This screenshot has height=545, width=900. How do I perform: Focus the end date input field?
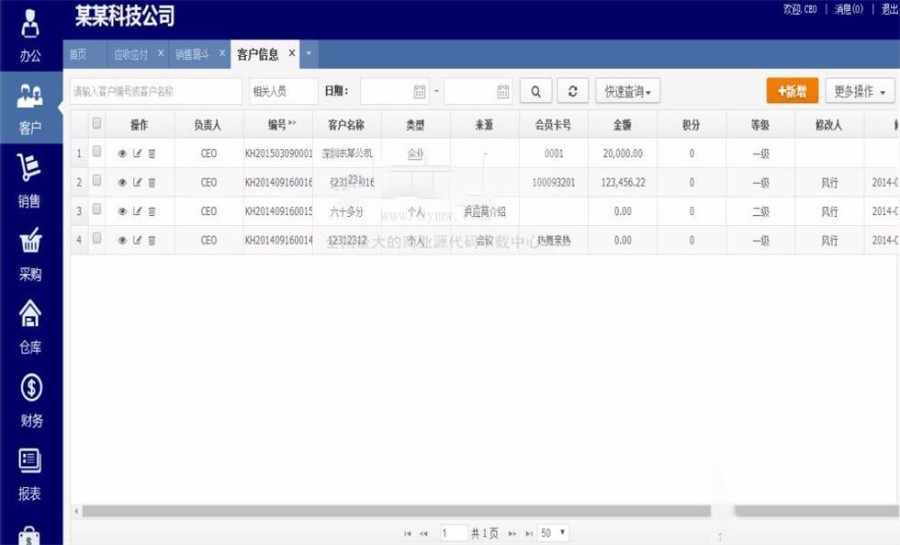tap(478, 91)
